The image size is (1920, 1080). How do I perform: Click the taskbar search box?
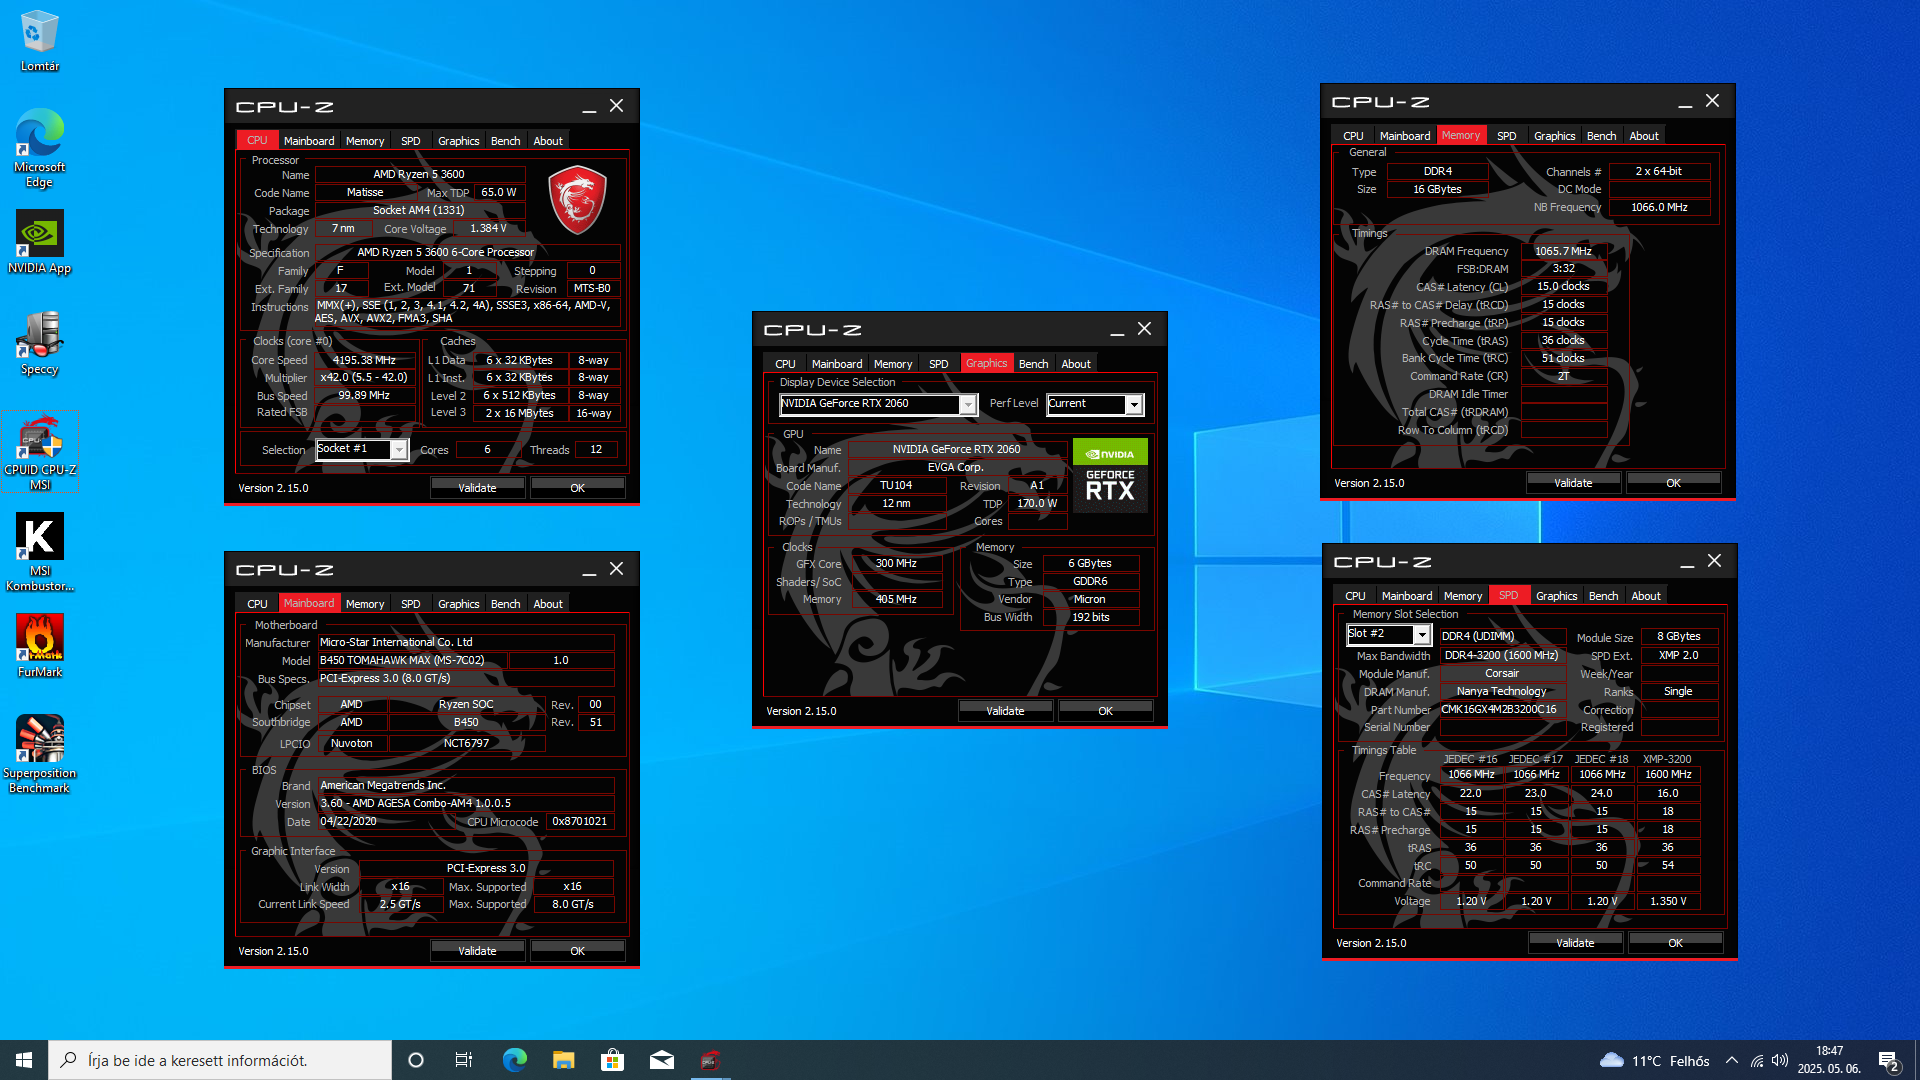(220, 1060)
